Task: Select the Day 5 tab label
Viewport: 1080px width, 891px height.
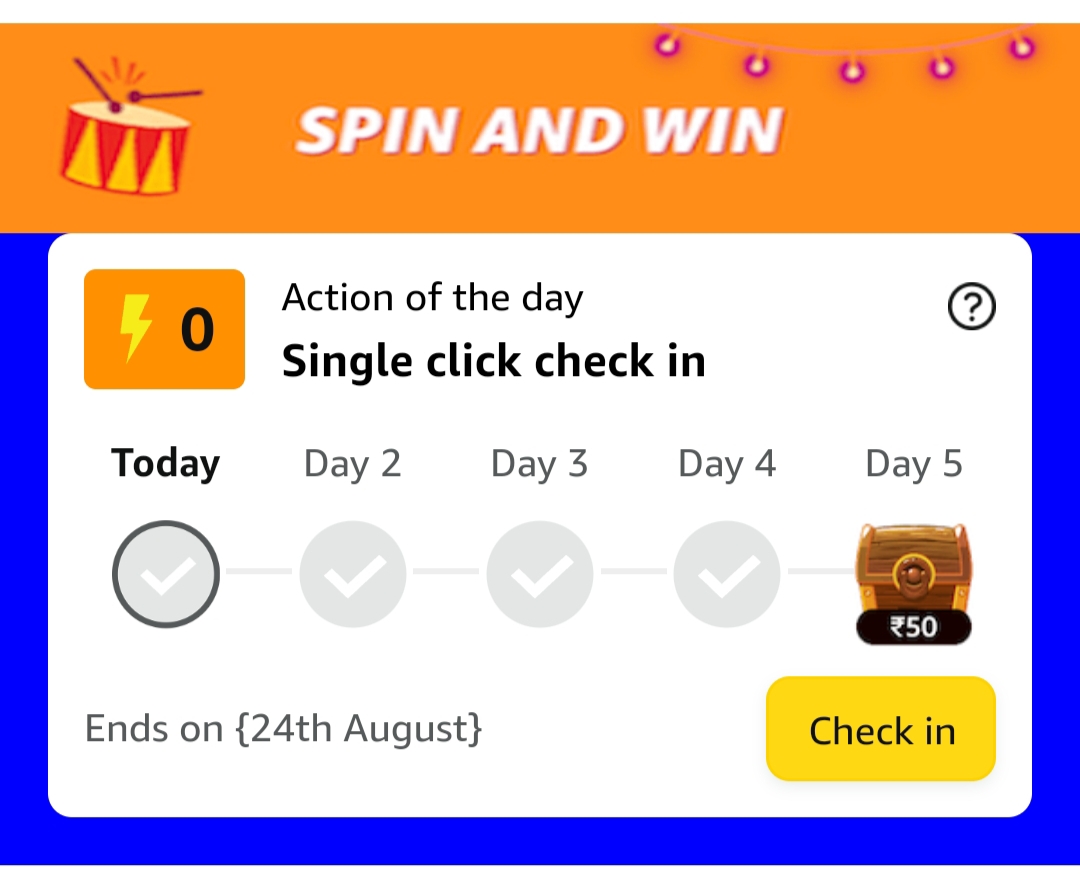Action: pyautogui.click(x=913, y=462)
